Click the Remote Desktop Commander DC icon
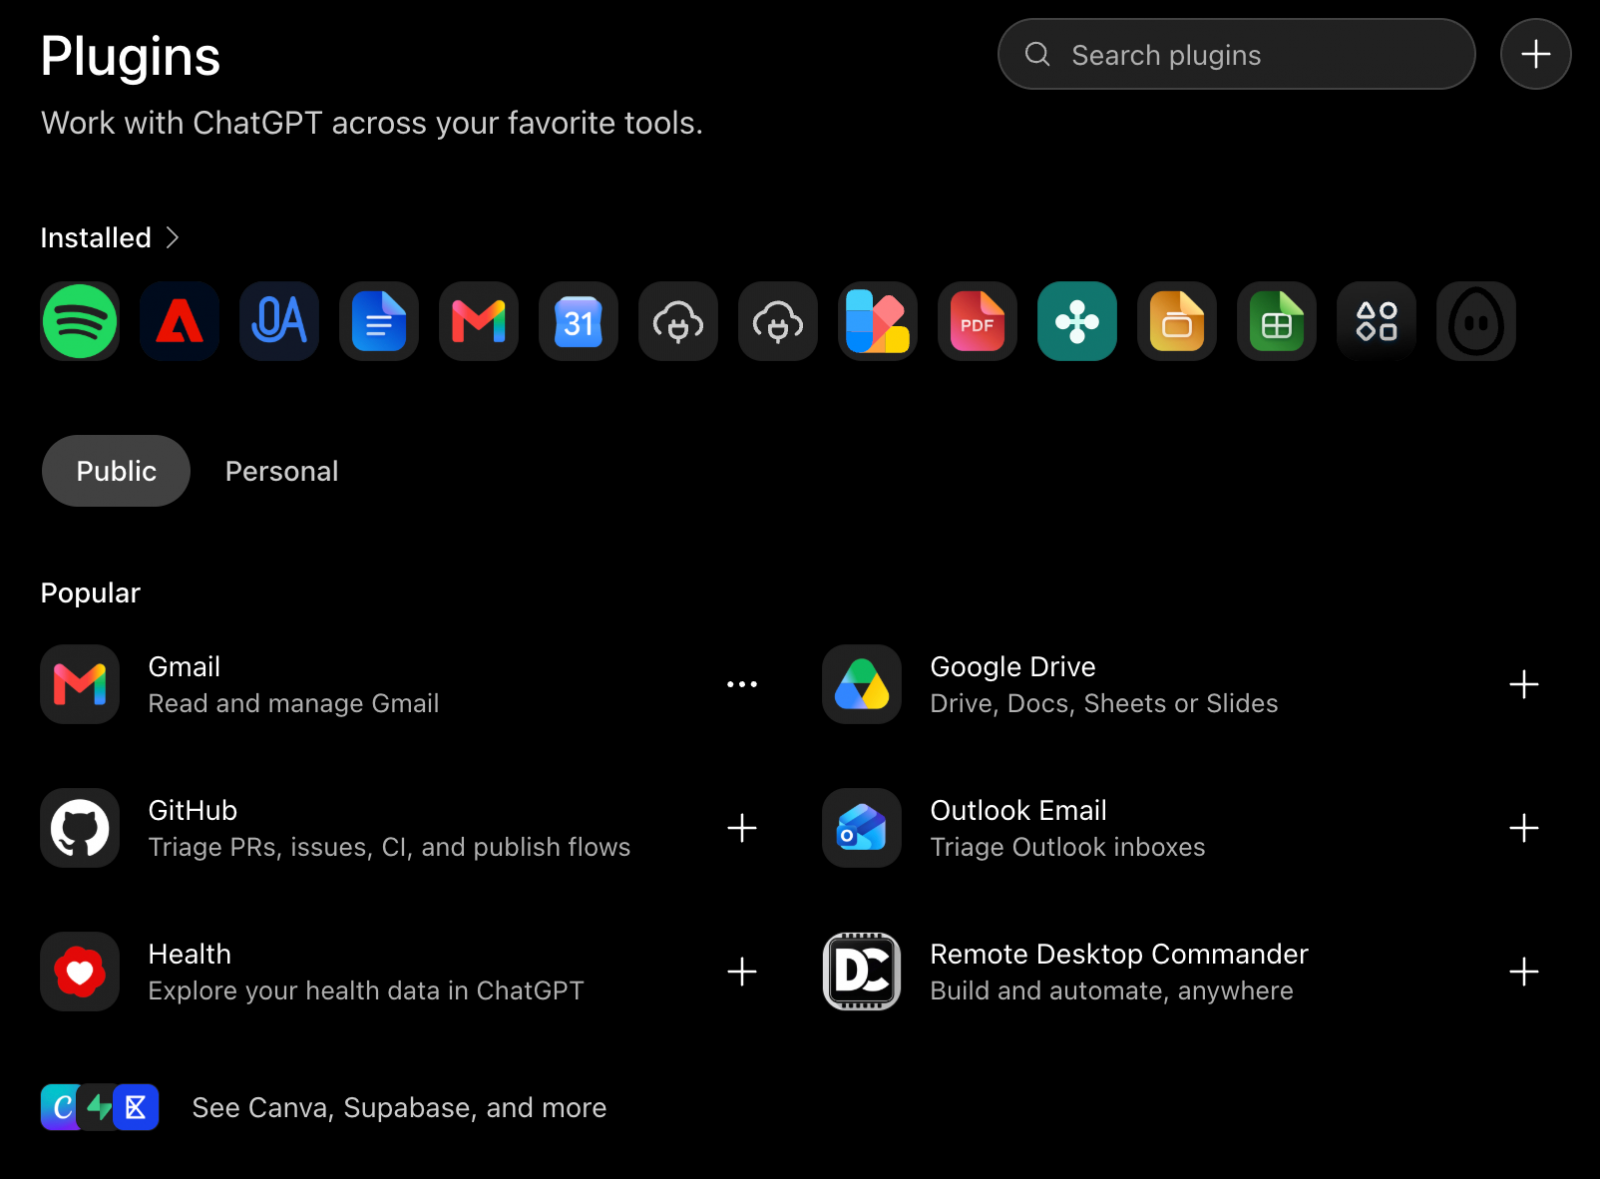Screen dimensions: 1600x1179 coord(862,972)
